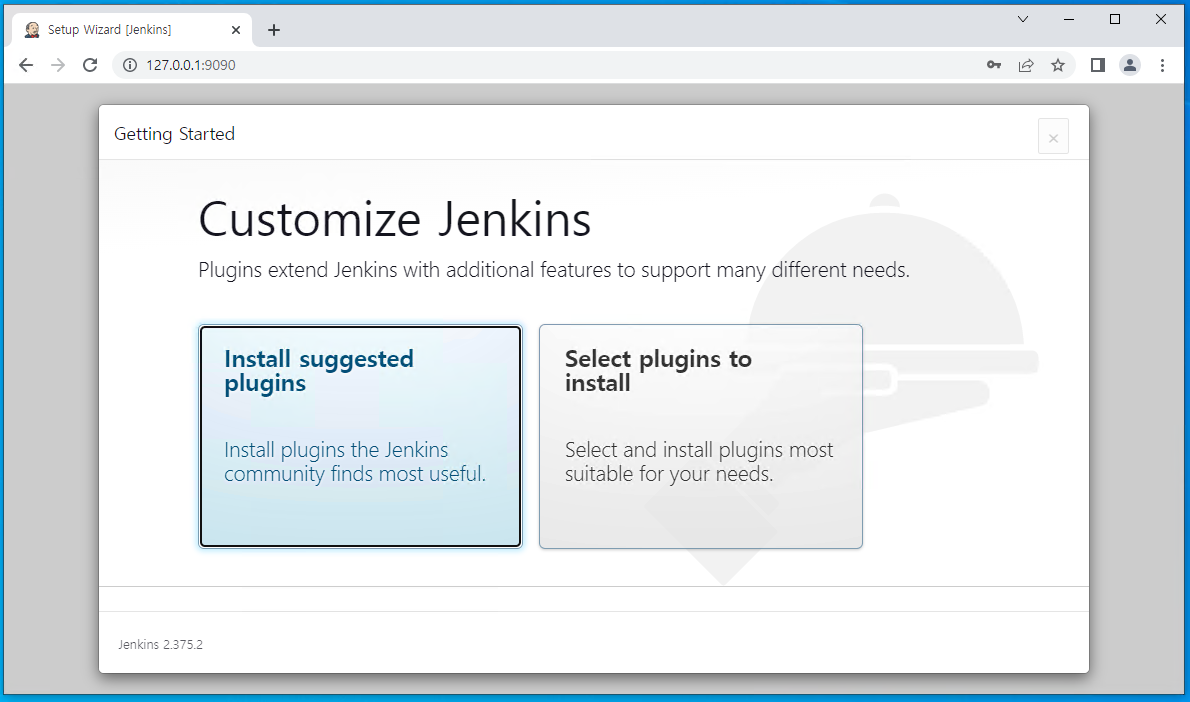Open the tab search chevron
Viewport: 1190px width, 702px height.
[1023, 19]
